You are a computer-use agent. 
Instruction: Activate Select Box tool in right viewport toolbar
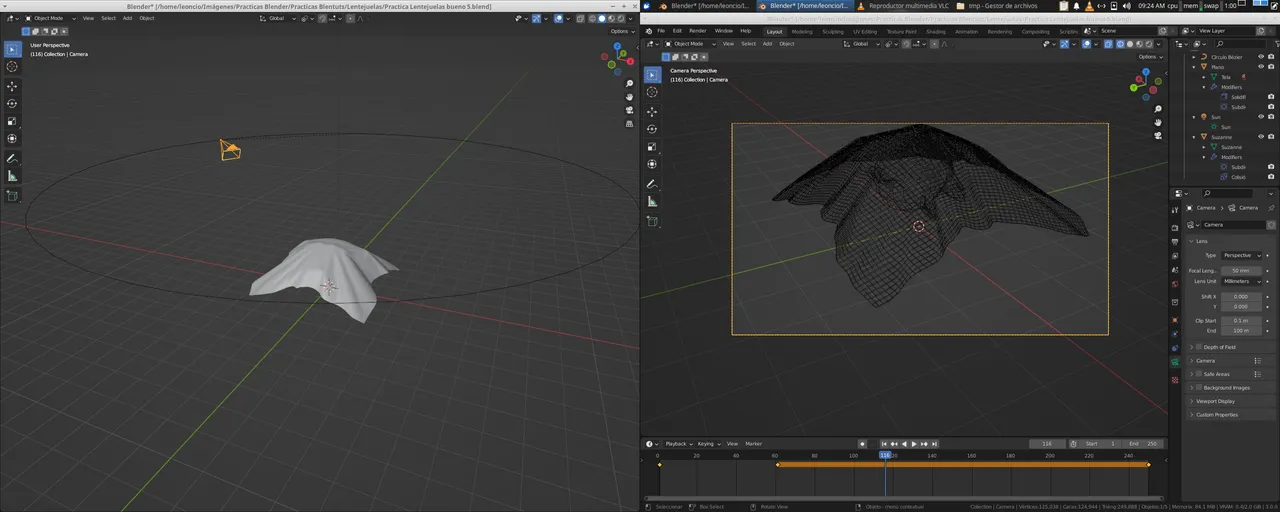point(652,75)
